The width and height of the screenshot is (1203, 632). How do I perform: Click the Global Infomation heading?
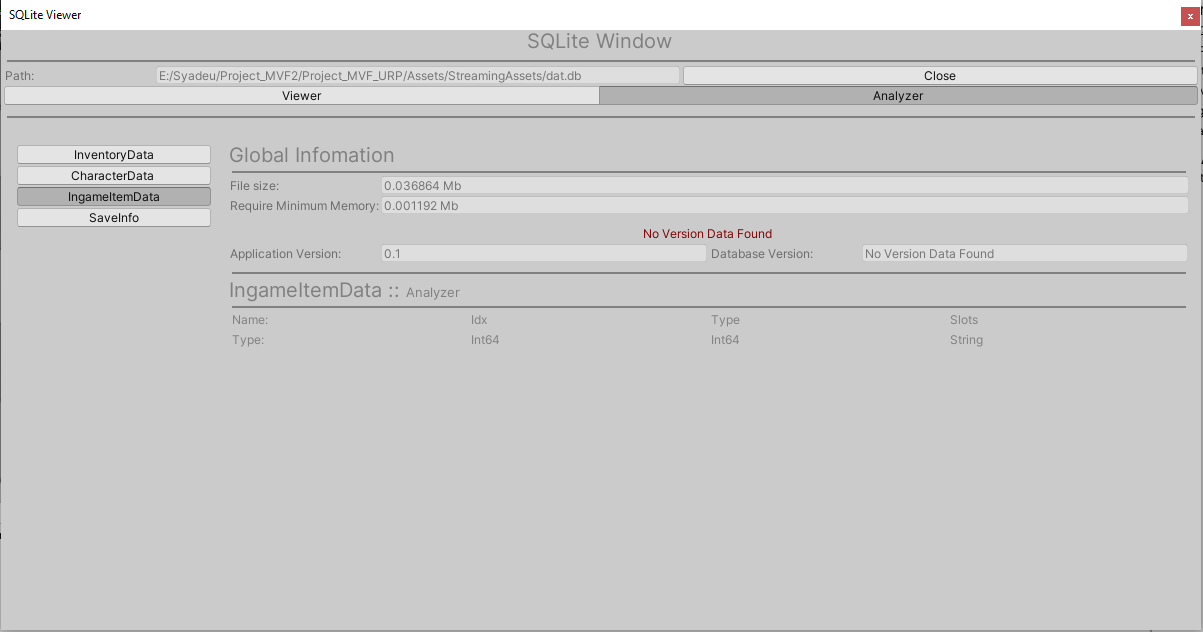coord(312,155)
